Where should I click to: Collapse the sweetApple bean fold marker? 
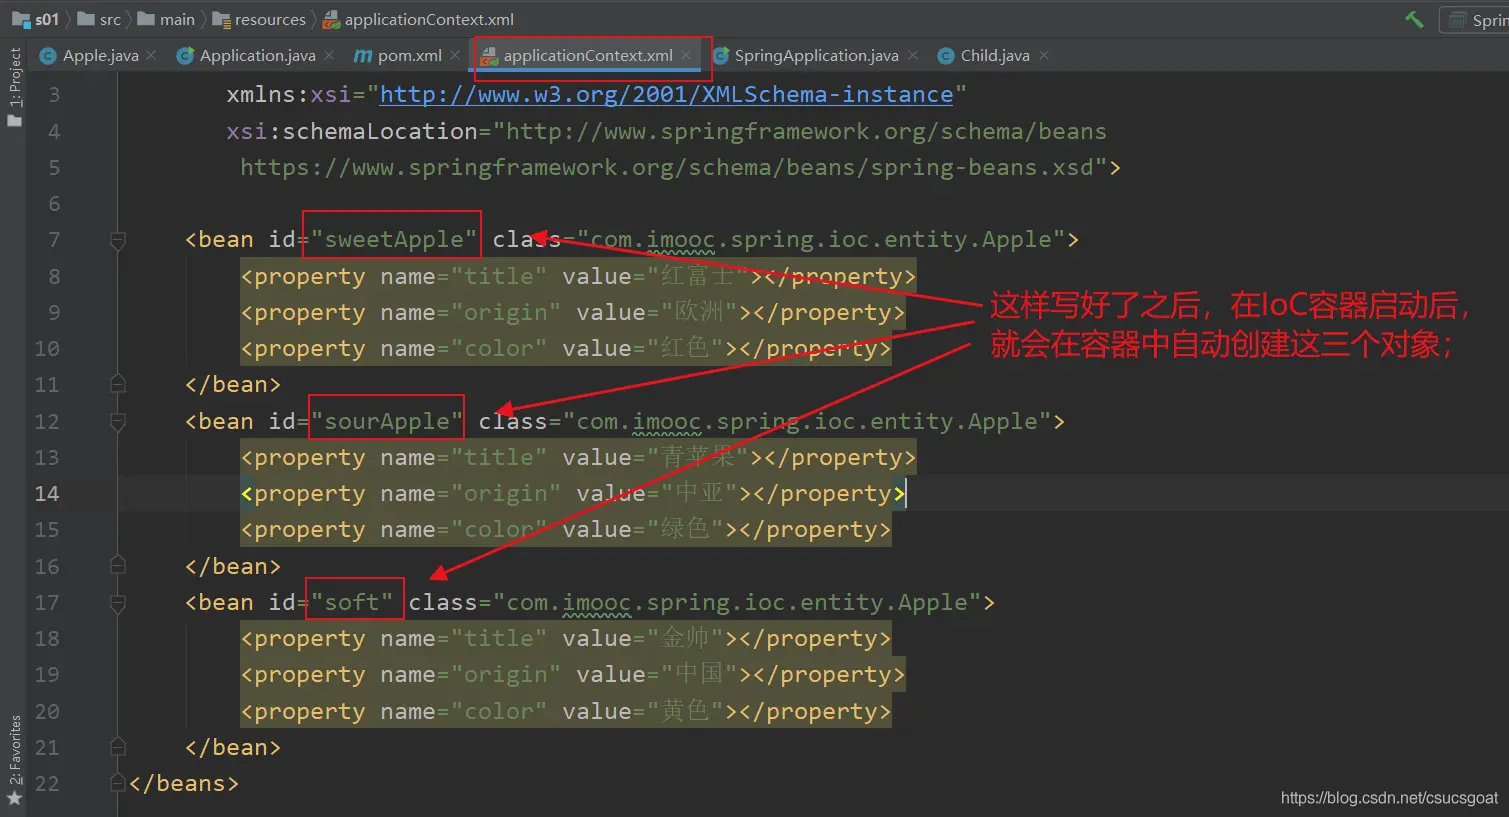tap(117, 240)
